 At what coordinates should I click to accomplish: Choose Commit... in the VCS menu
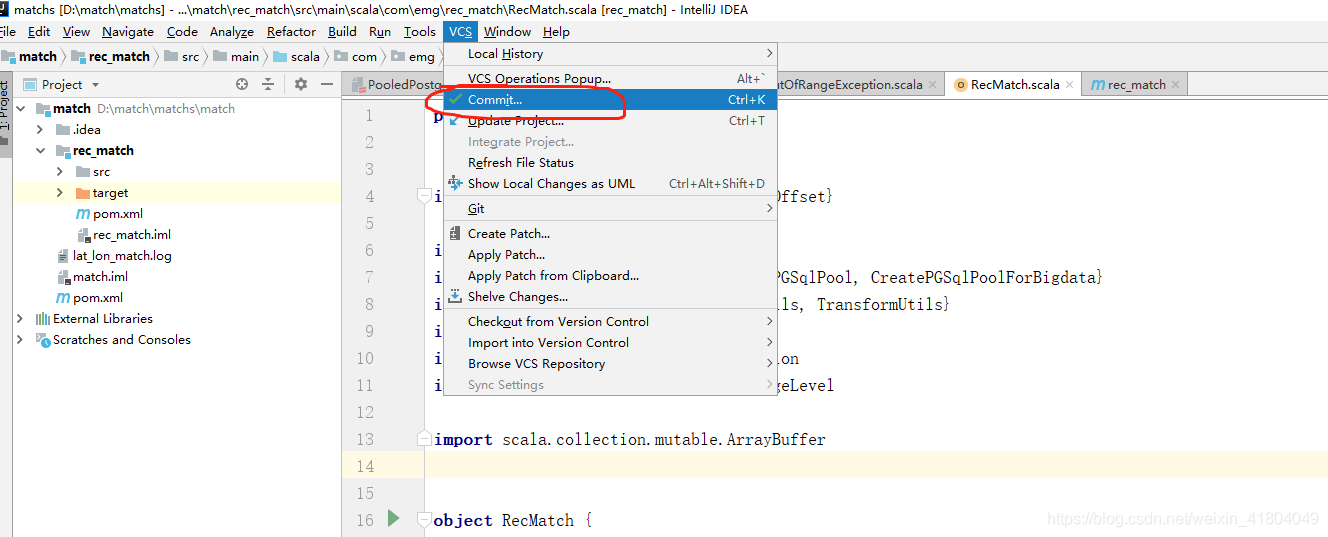click(x=610, y=100)
